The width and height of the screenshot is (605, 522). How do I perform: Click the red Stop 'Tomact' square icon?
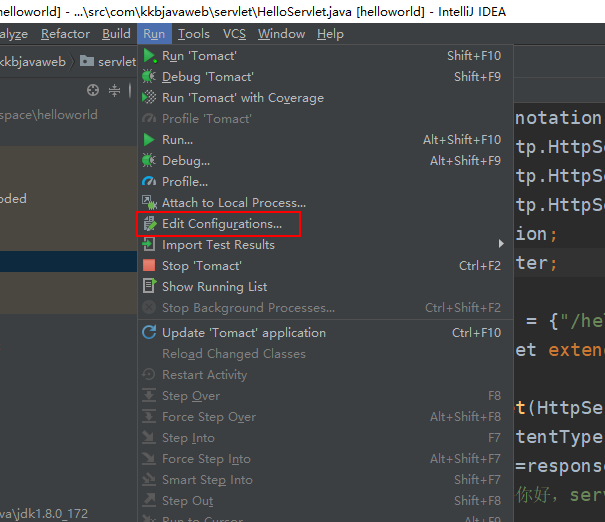tap(149, 265)
